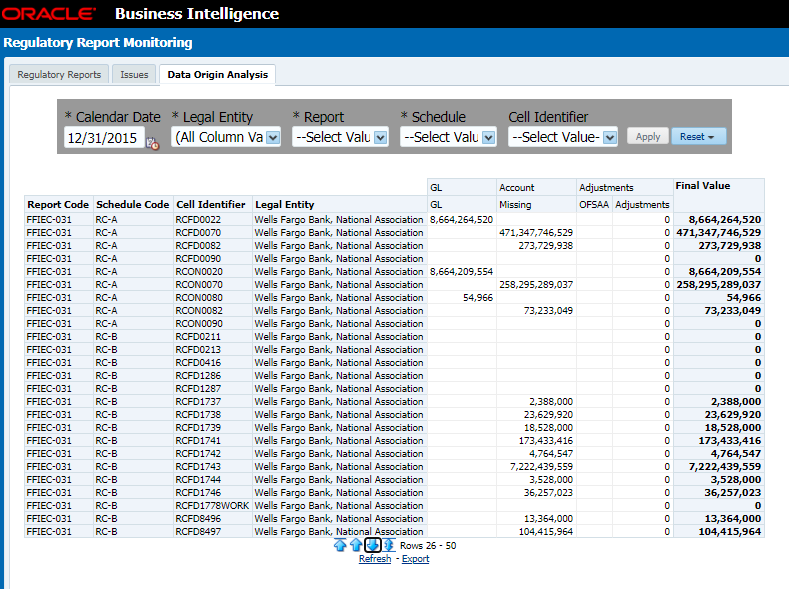Image resolution: width=789 pixels, height=589 pixels.
Task: Click the Calendar Date input field
Action: [104, 137]
